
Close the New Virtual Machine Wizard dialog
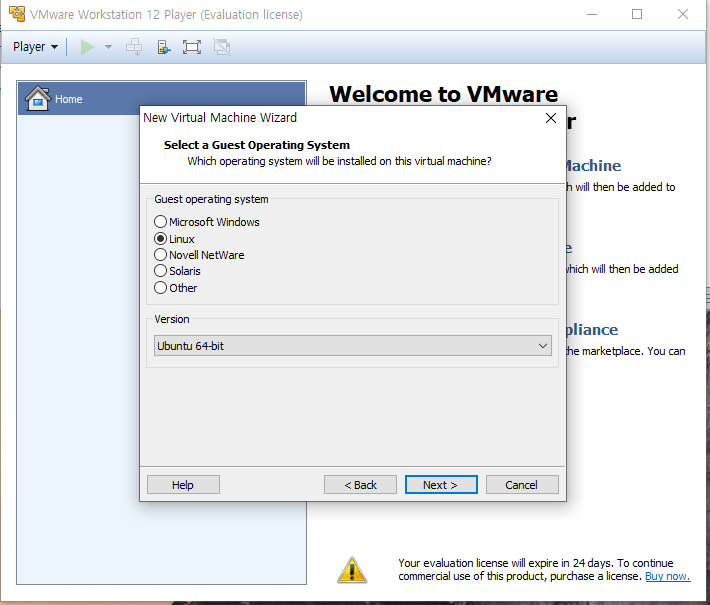pyautogui.click(x=551, y=118)
